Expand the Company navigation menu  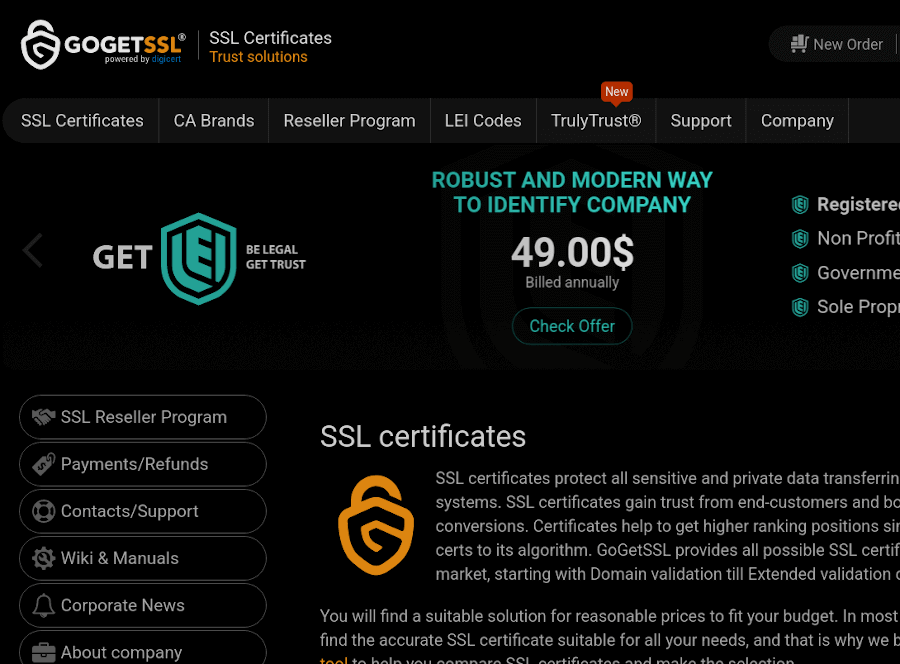[x=797, y=121]
